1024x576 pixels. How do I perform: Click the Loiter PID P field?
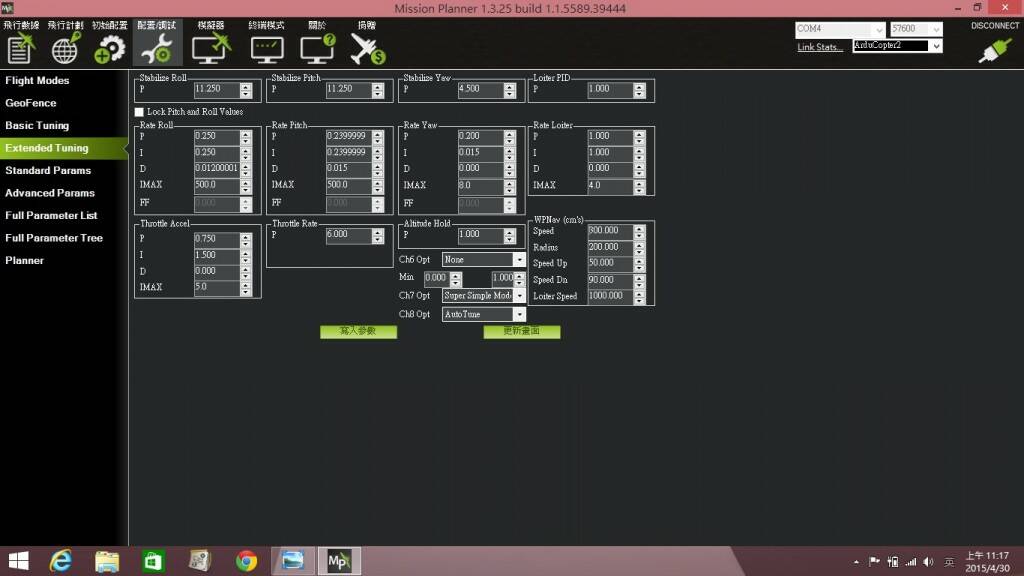[610, 89]
